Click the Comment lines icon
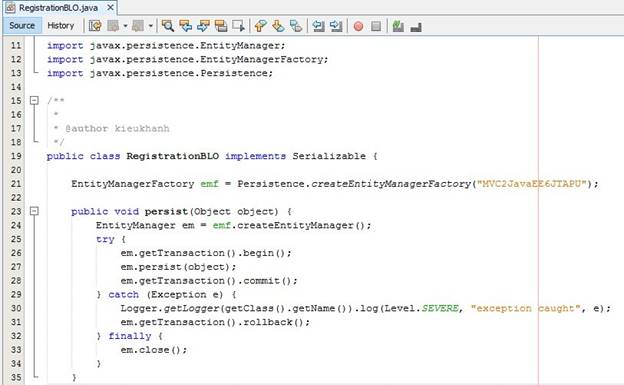 [x=398, y=26]
